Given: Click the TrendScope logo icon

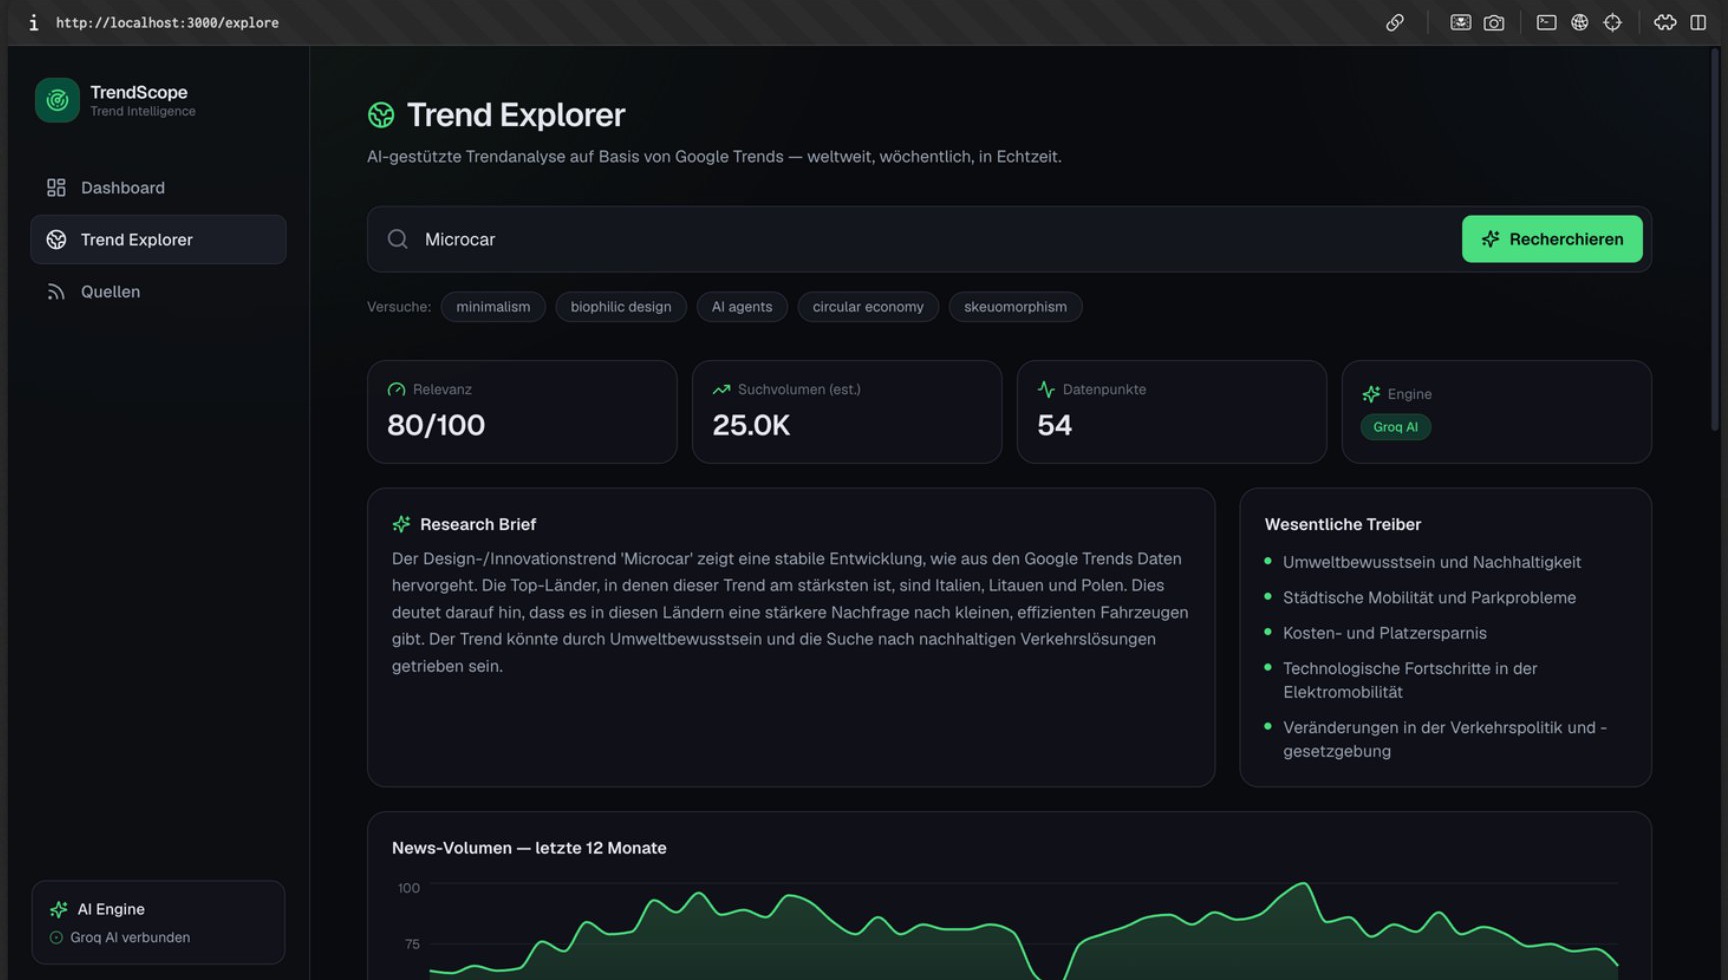Looking at the screenshot, I should point(57,100).
